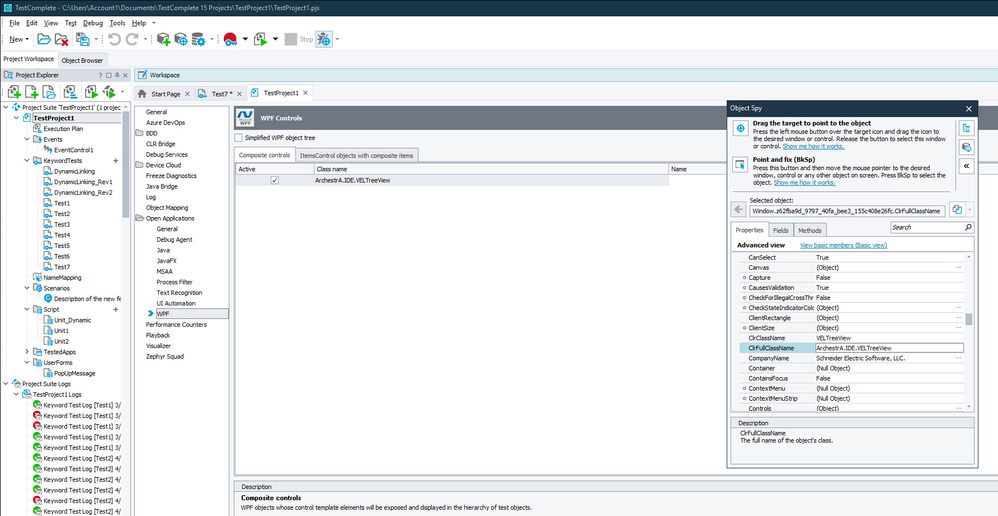Click the back arrow beside Selected object
The width and height of the screenshot is (998, 516).
coord(738,210)
